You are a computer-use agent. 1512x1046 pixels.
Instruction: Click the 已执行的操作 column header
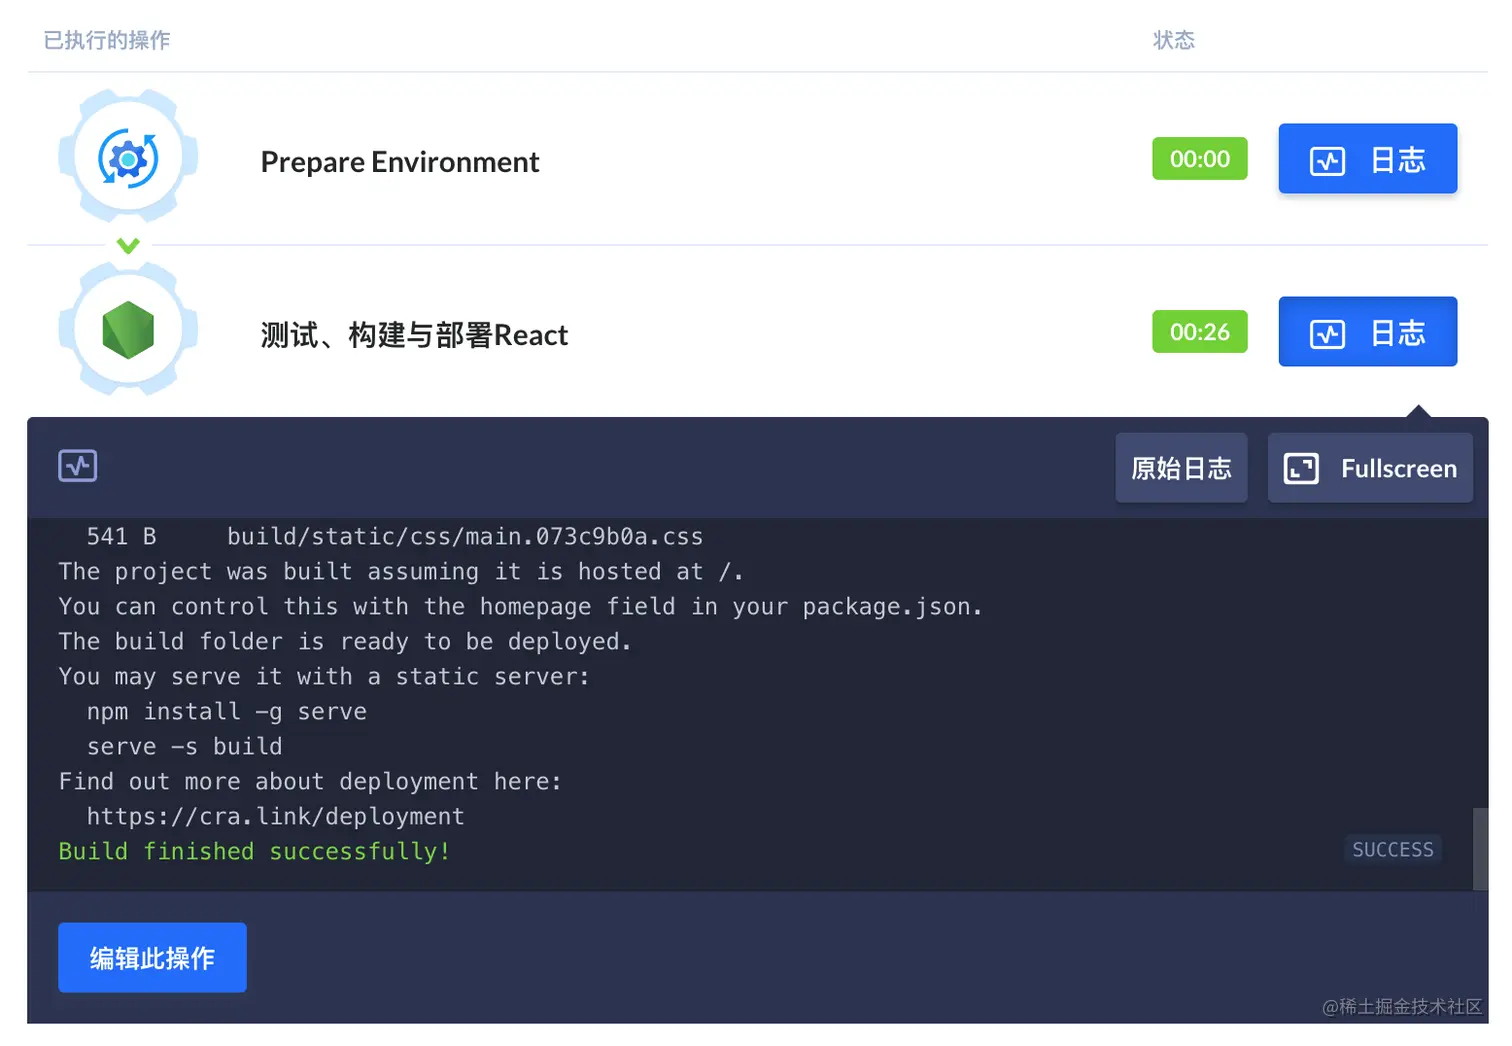(x=107, y=40)
